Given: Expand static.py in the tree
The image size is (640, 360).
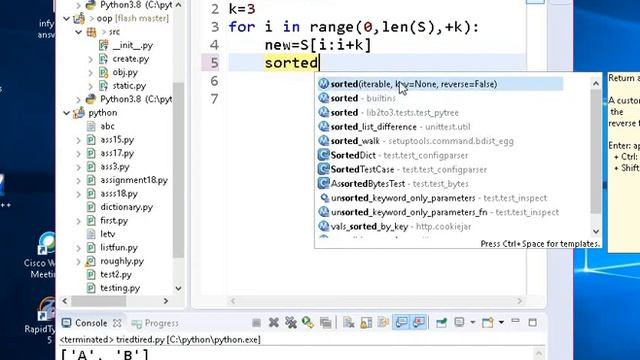Looking at the screenshot, I should 90,86.
